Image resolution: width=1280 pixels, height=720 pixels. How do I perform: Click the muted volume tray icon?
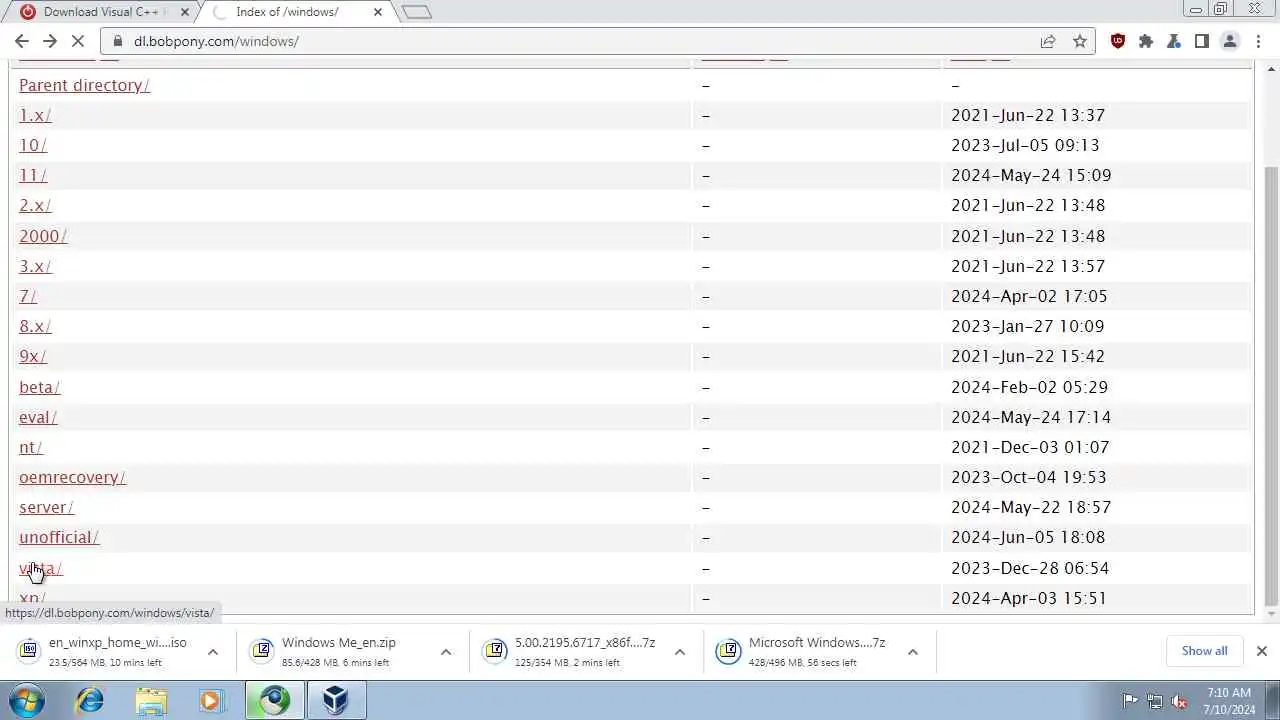[1179, 701]
